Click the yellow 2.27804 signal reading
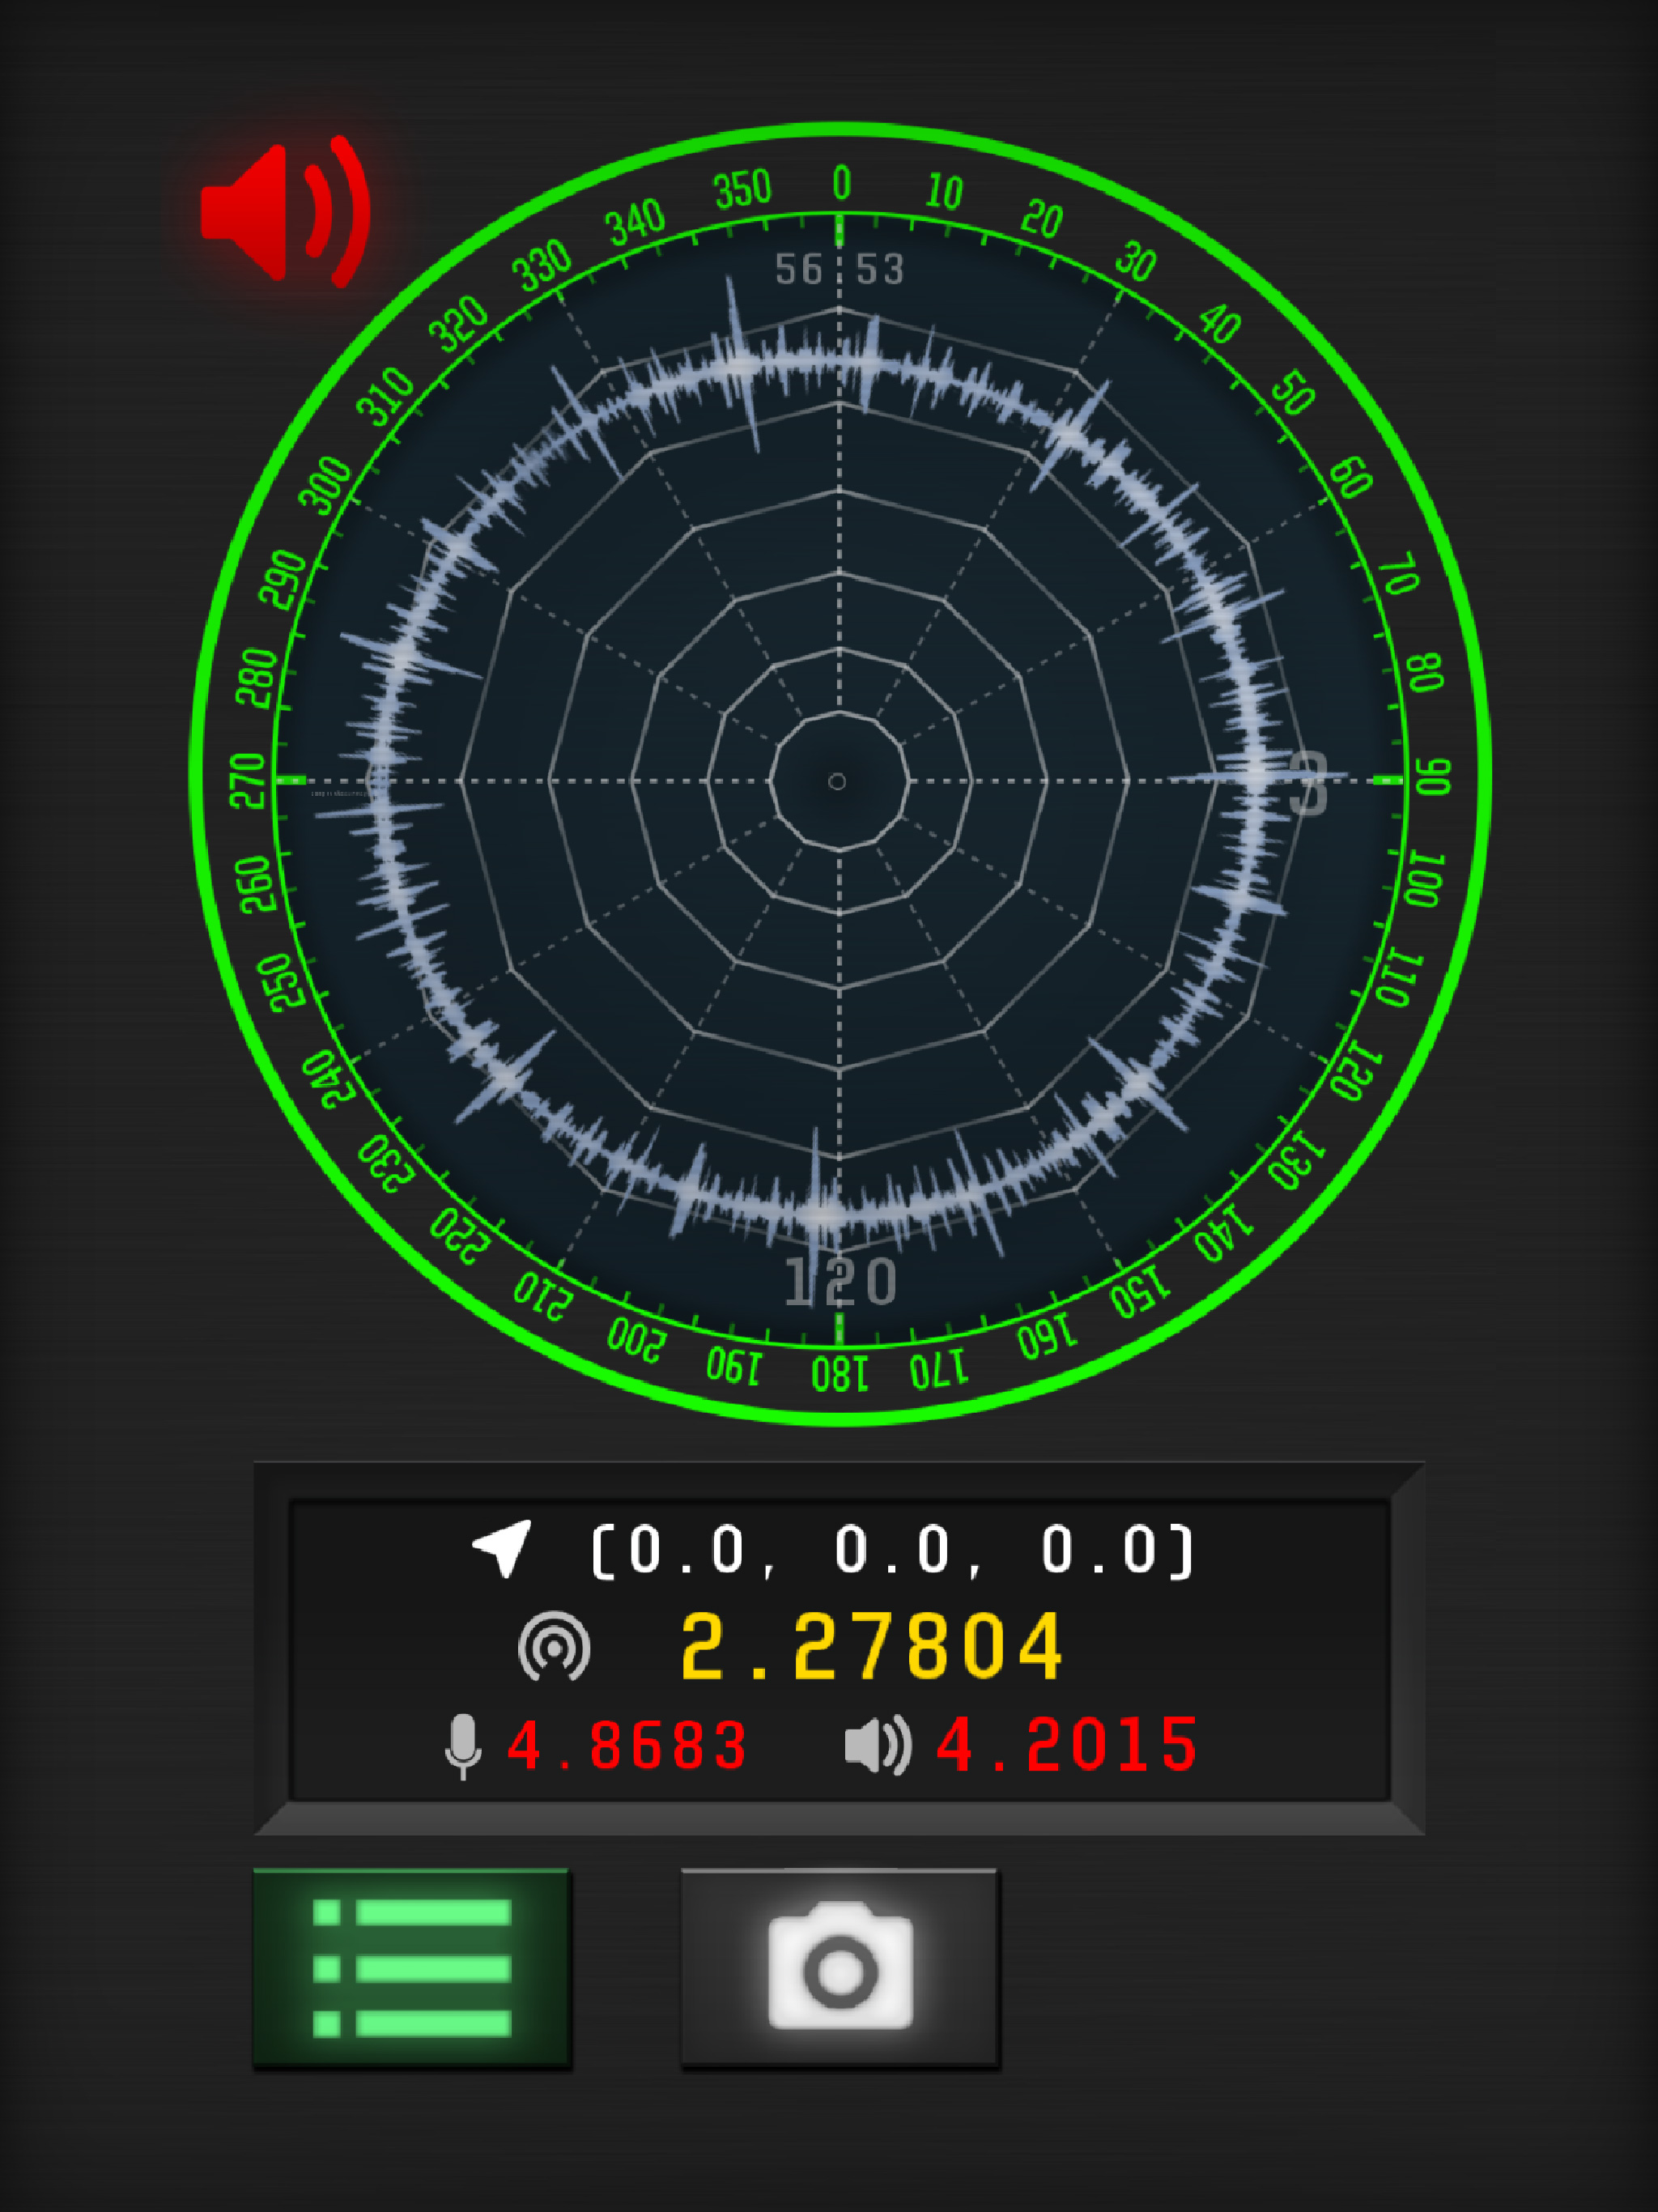The height and width of the screenshot is (2212, 1658). (x=872, y=1647)
